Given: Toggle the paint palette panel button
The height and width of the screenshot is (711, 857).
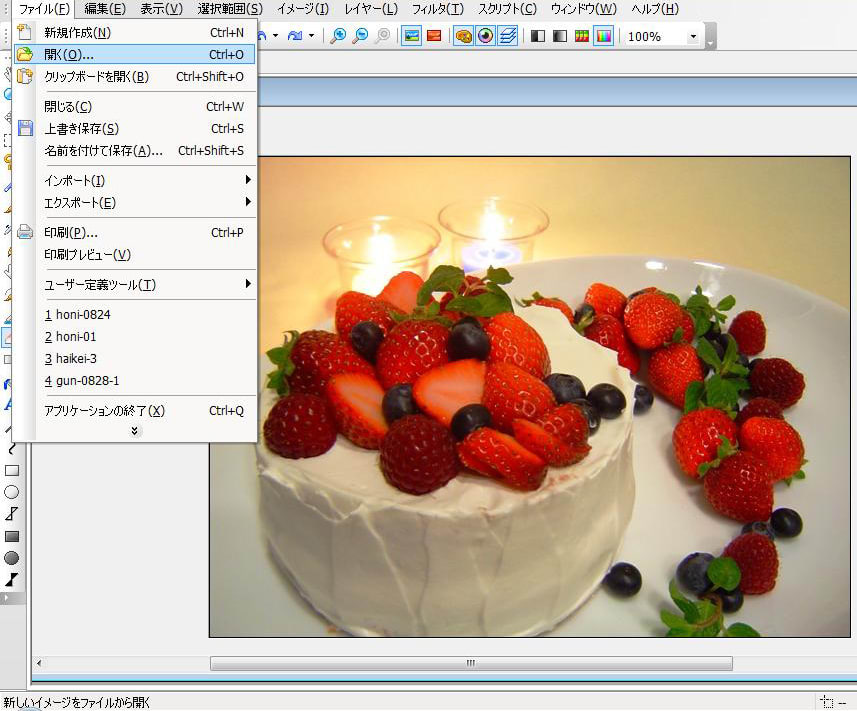Looking at the screenshot, I should pos(464,36).
